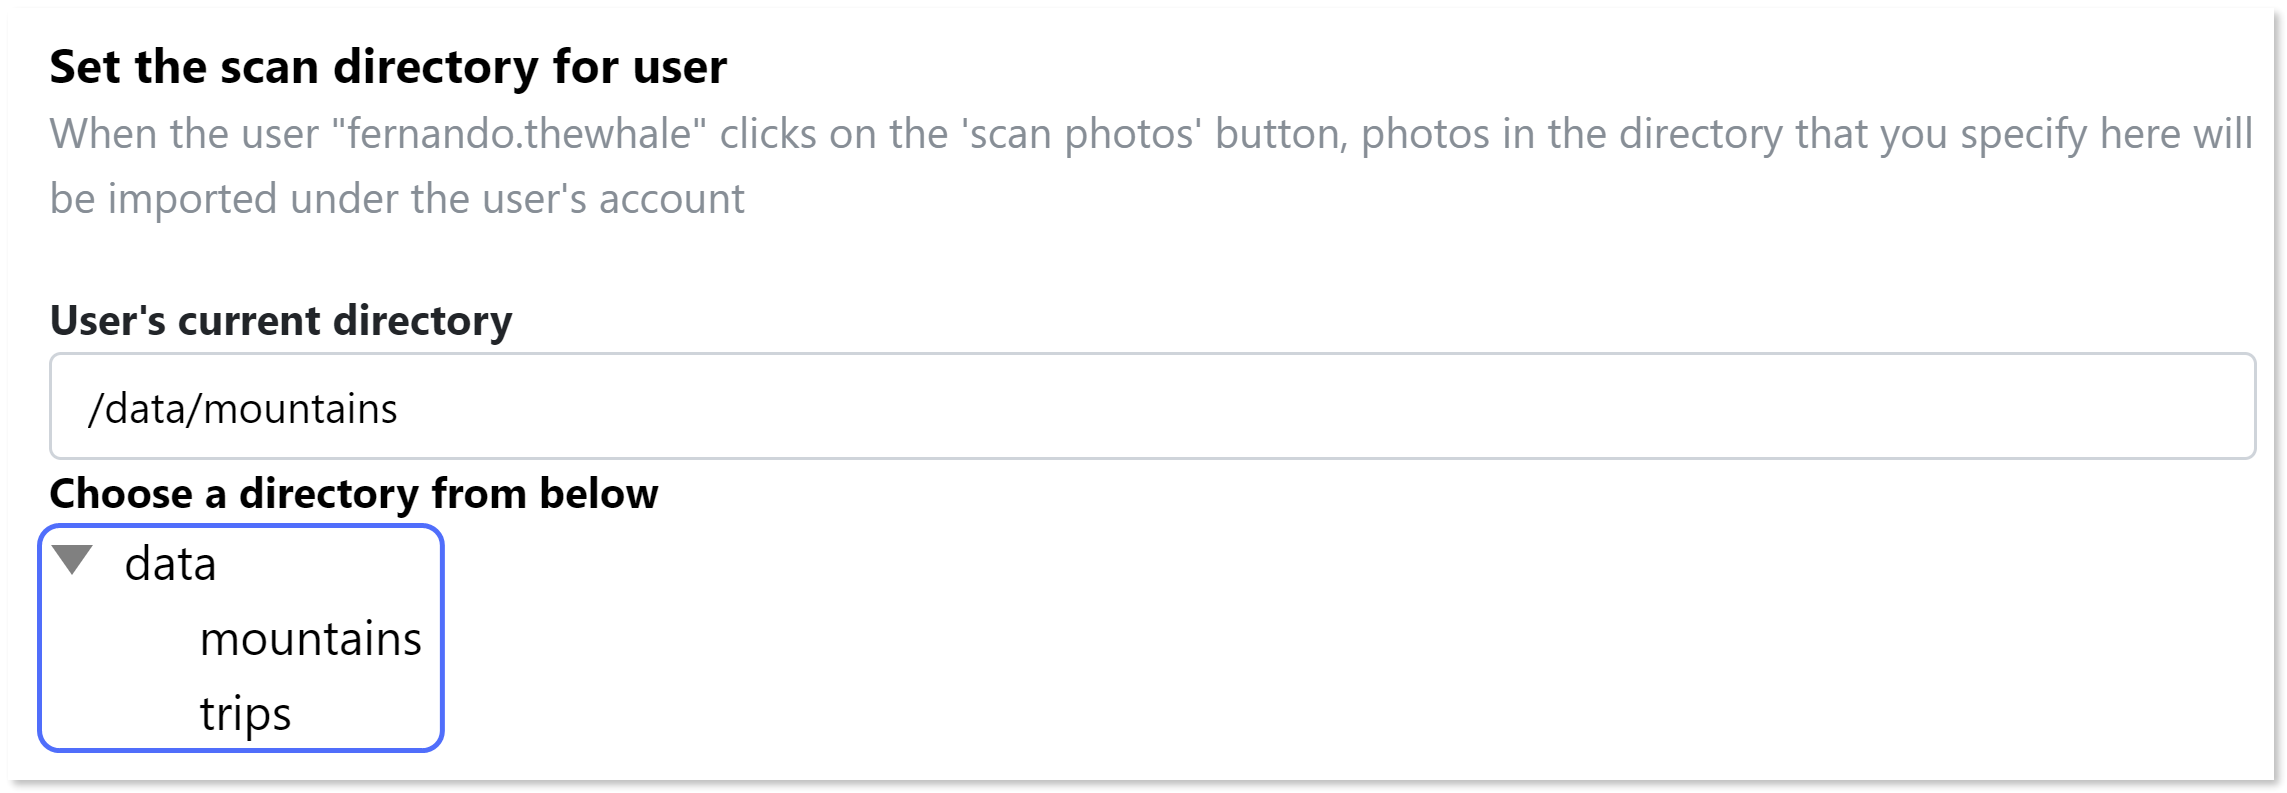The width and height of the screenshot is (2287, 793).
Task: Click the 'Set the scan directory for user' heading
Action: (x=388, y=67)
